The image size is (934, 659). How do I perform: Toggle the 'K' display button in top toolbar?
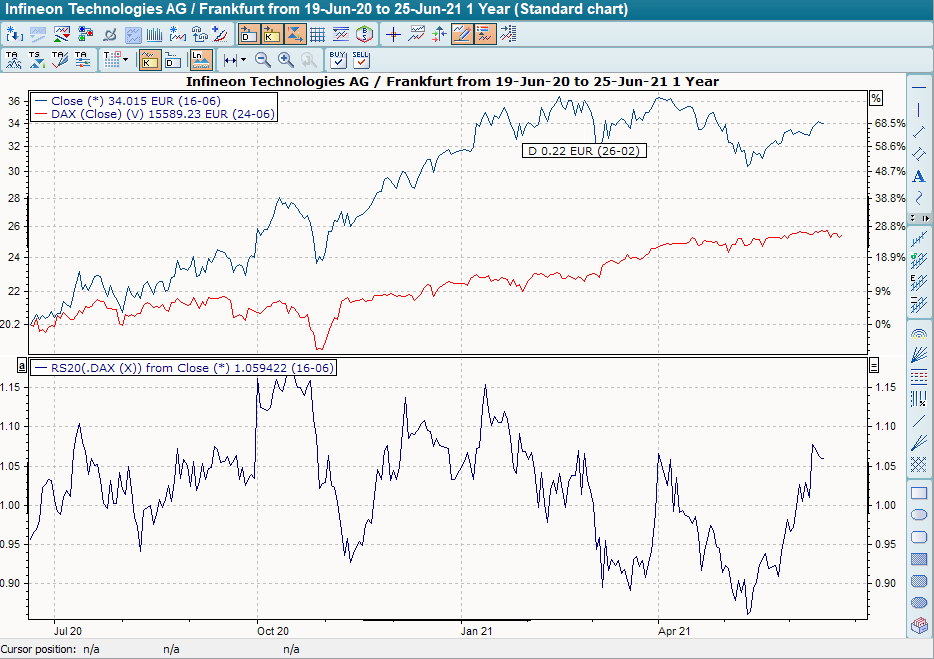(x=271, y=34)
